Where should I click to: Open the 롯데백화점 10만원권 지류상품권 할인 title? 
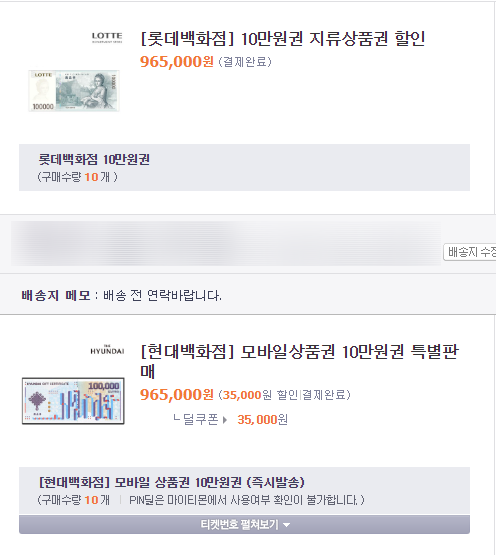[x=283, y=39]
